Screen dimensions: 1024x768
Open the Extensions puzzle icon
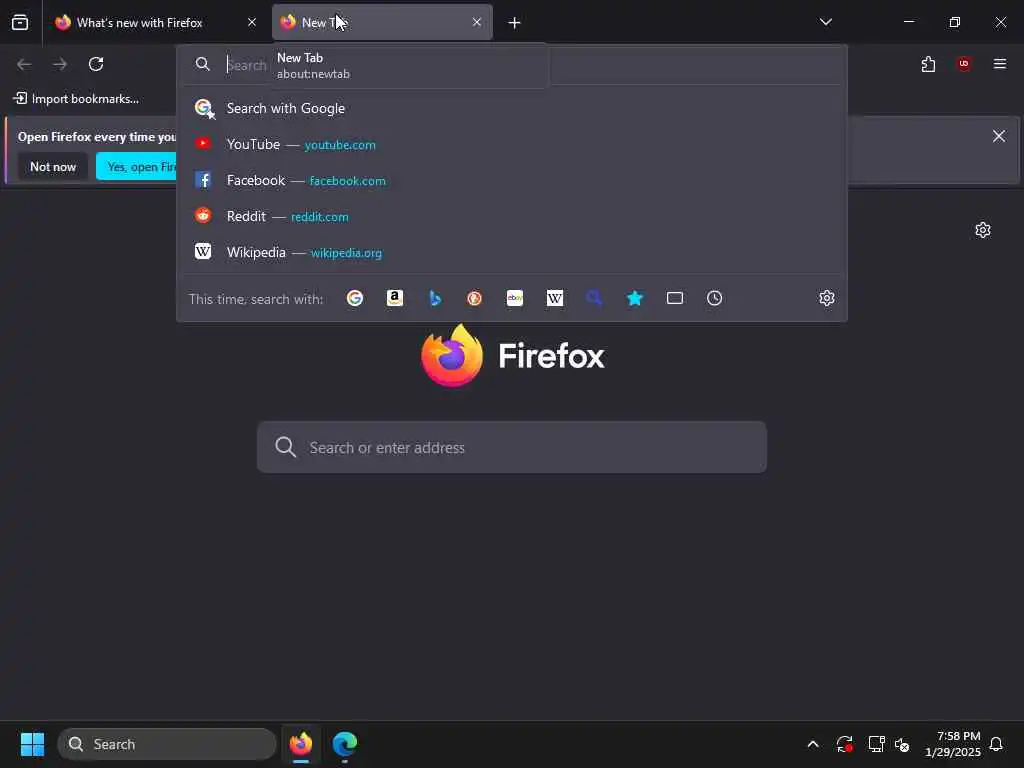tap(928, 64)
